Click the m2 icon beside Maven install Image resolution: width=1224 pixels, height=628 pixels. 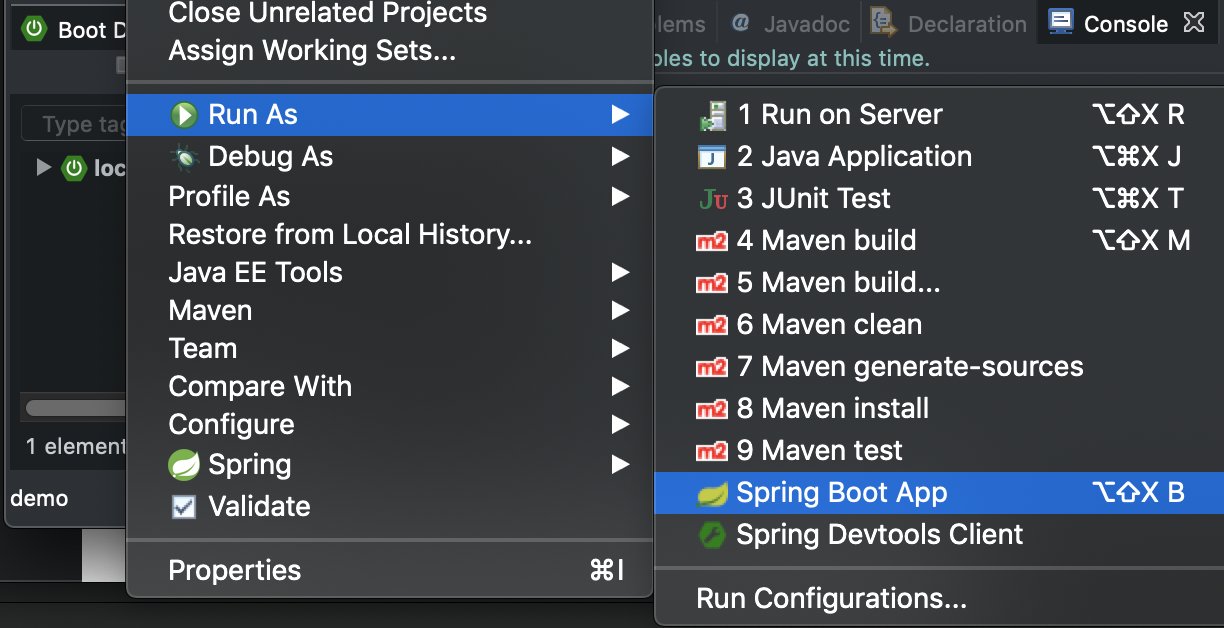tap(711, 409)
